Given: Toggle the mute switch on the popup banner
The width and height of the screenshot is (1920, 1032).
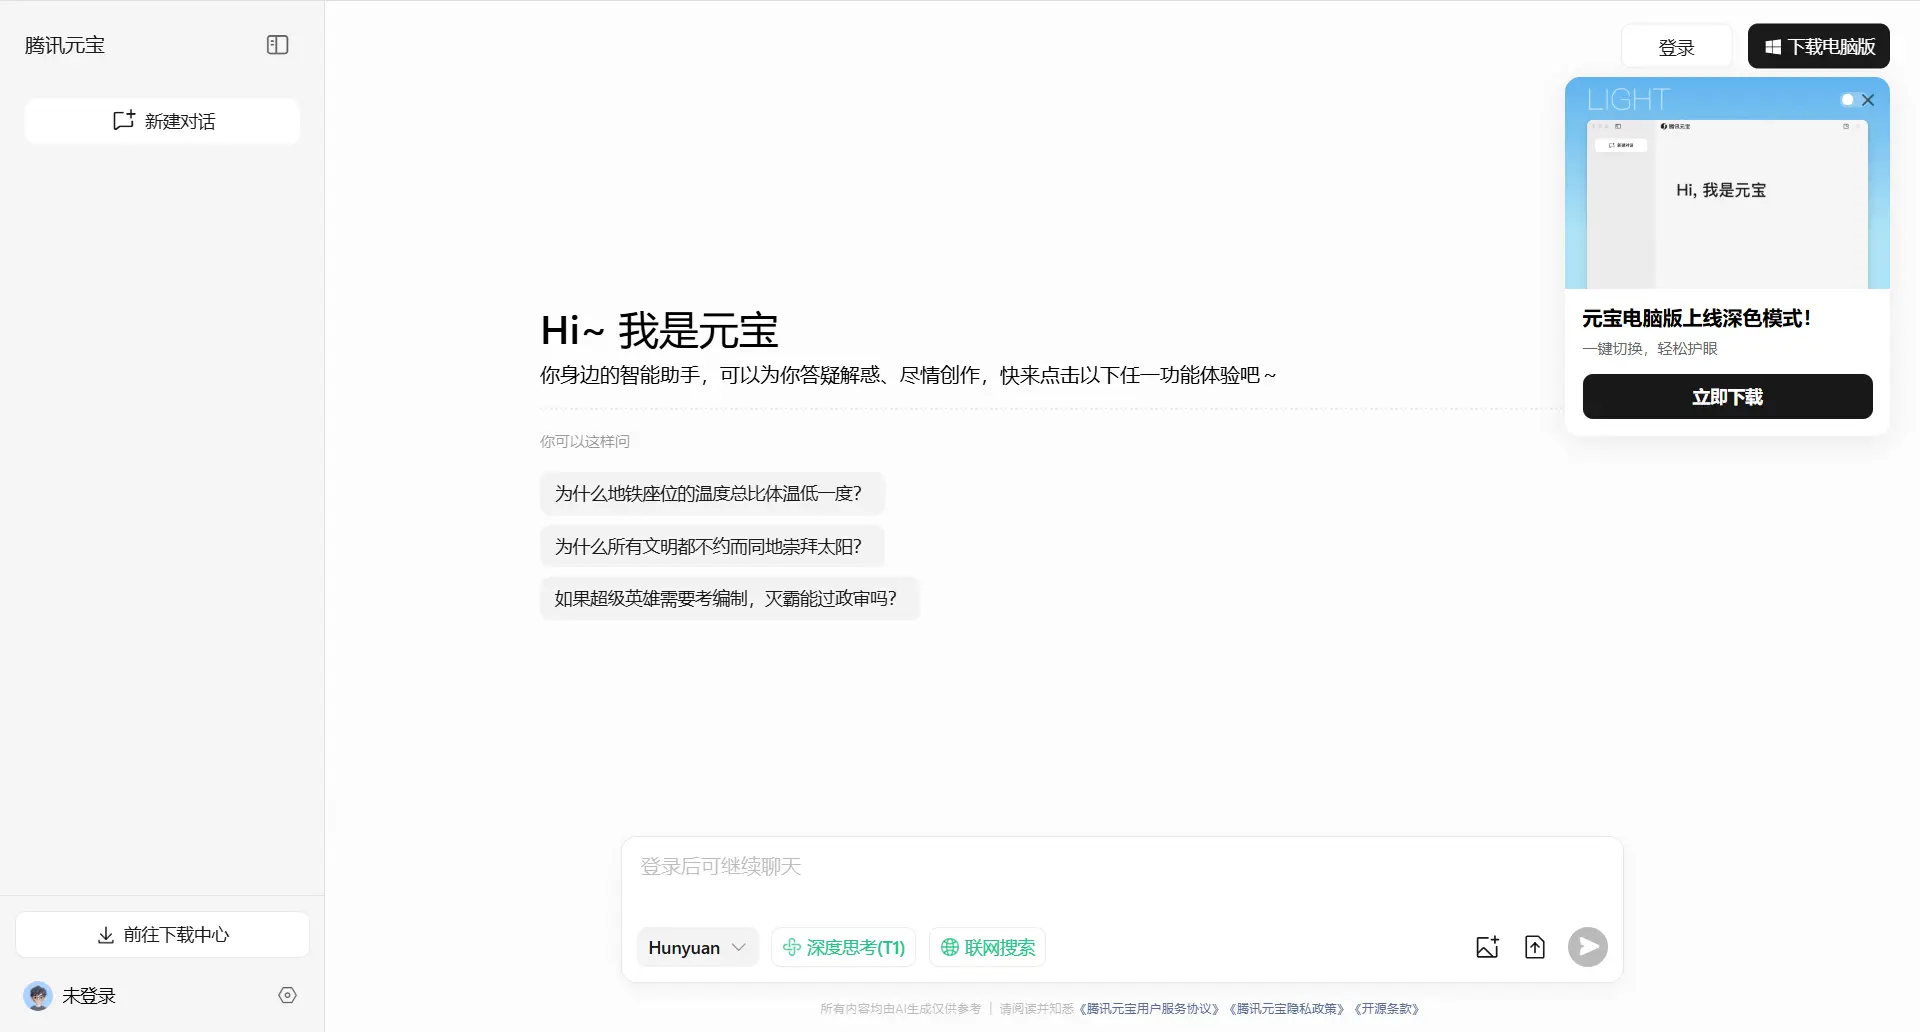Looking at the screenshot, I should [x=1846, y=100].
